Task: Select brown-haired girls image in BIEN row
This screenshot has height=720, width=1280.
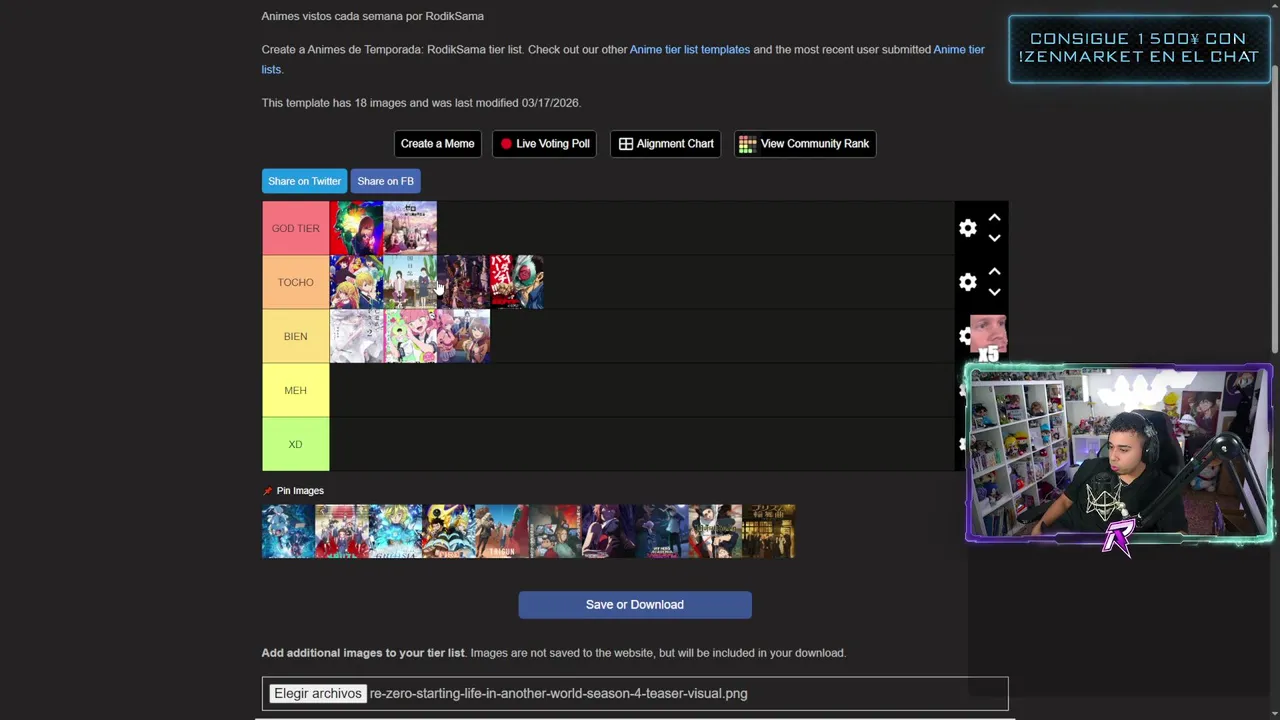Action: pos(463,336)
